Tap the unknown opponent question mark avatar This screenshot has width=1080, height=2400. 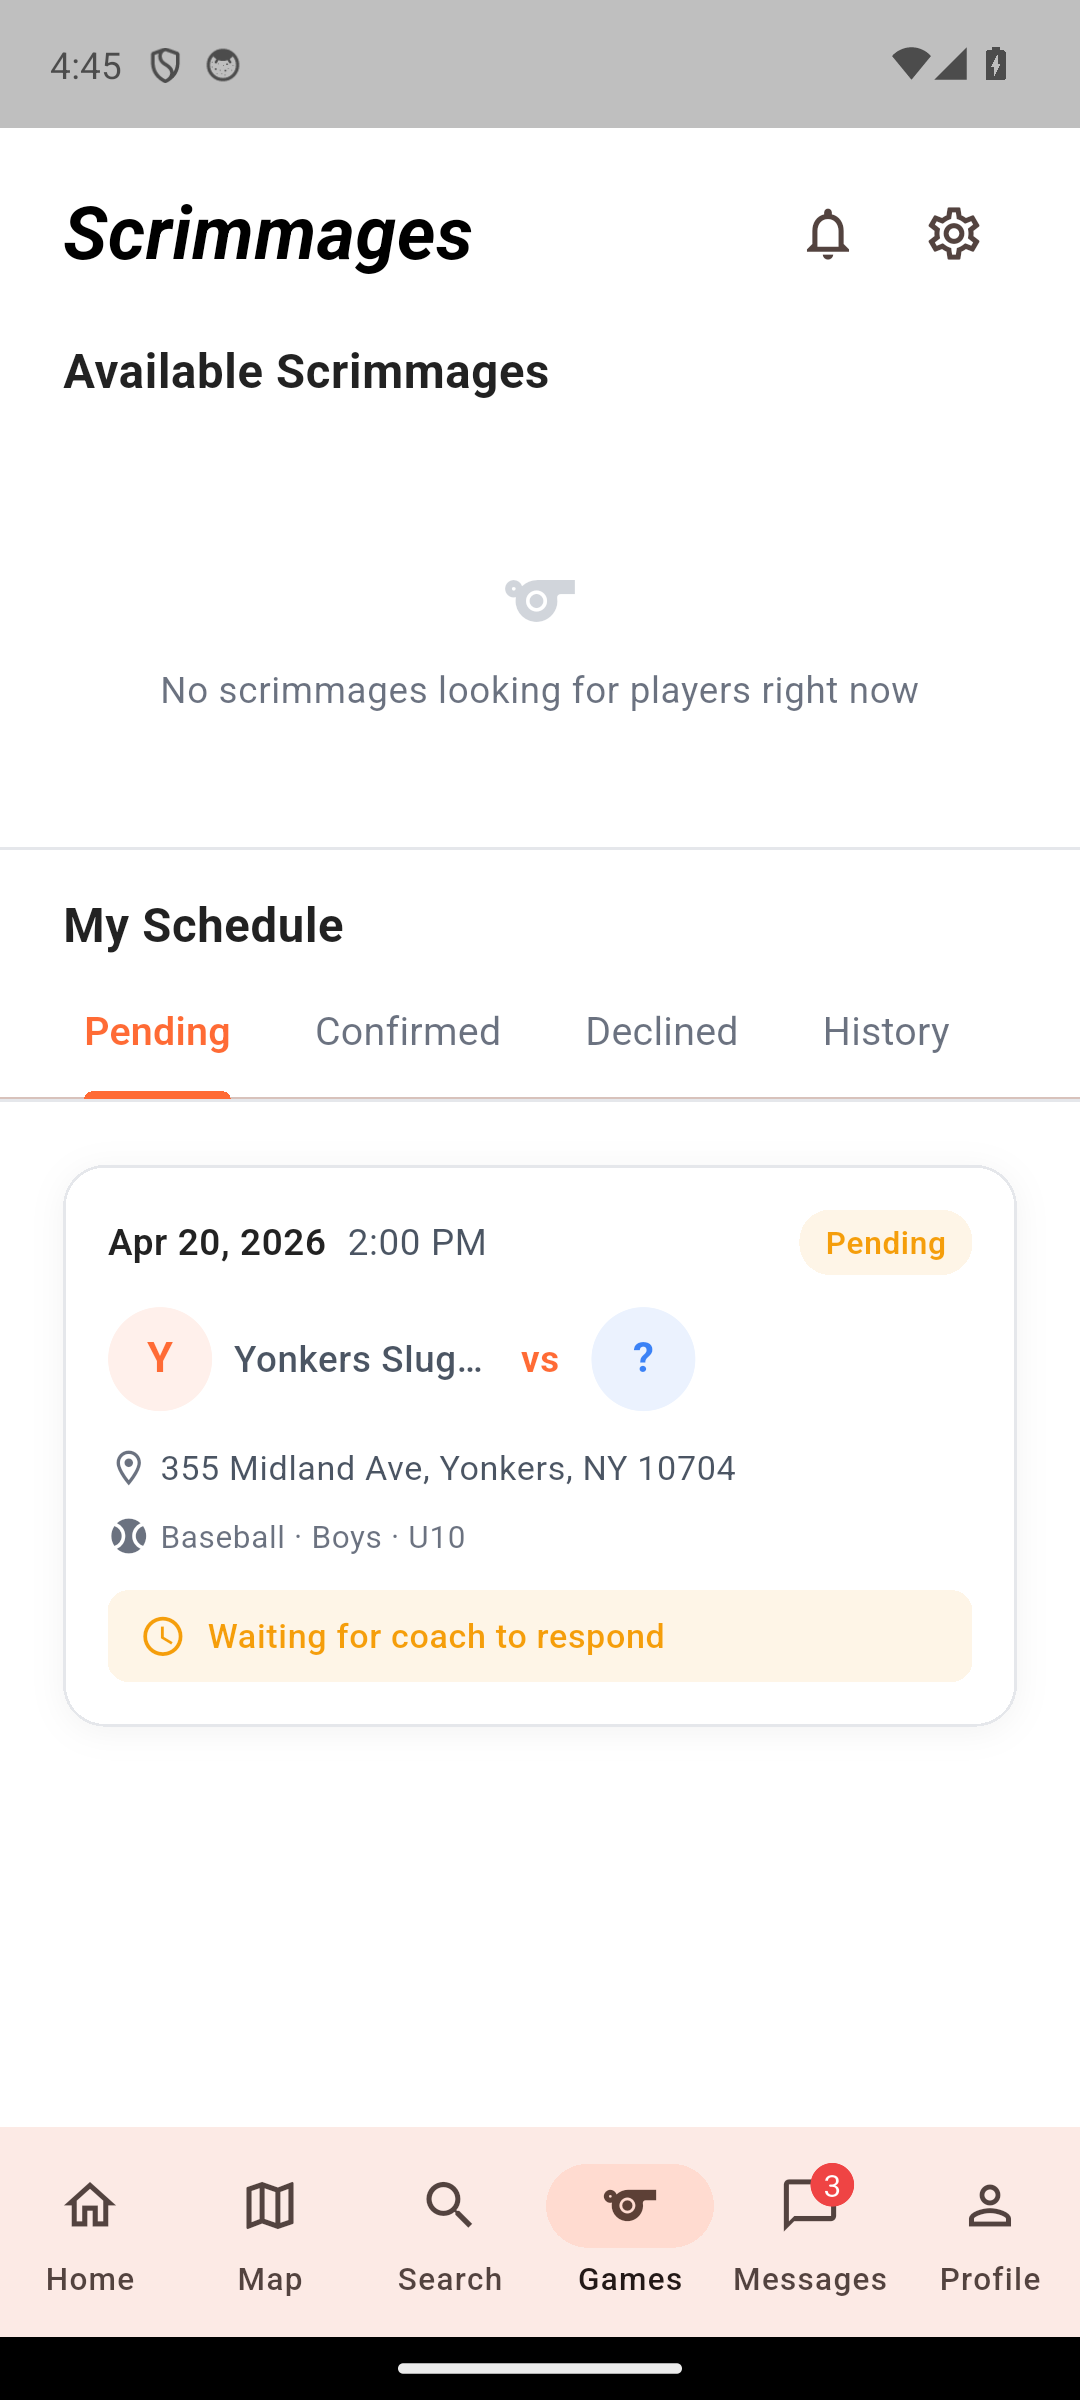coord(643,1359)
